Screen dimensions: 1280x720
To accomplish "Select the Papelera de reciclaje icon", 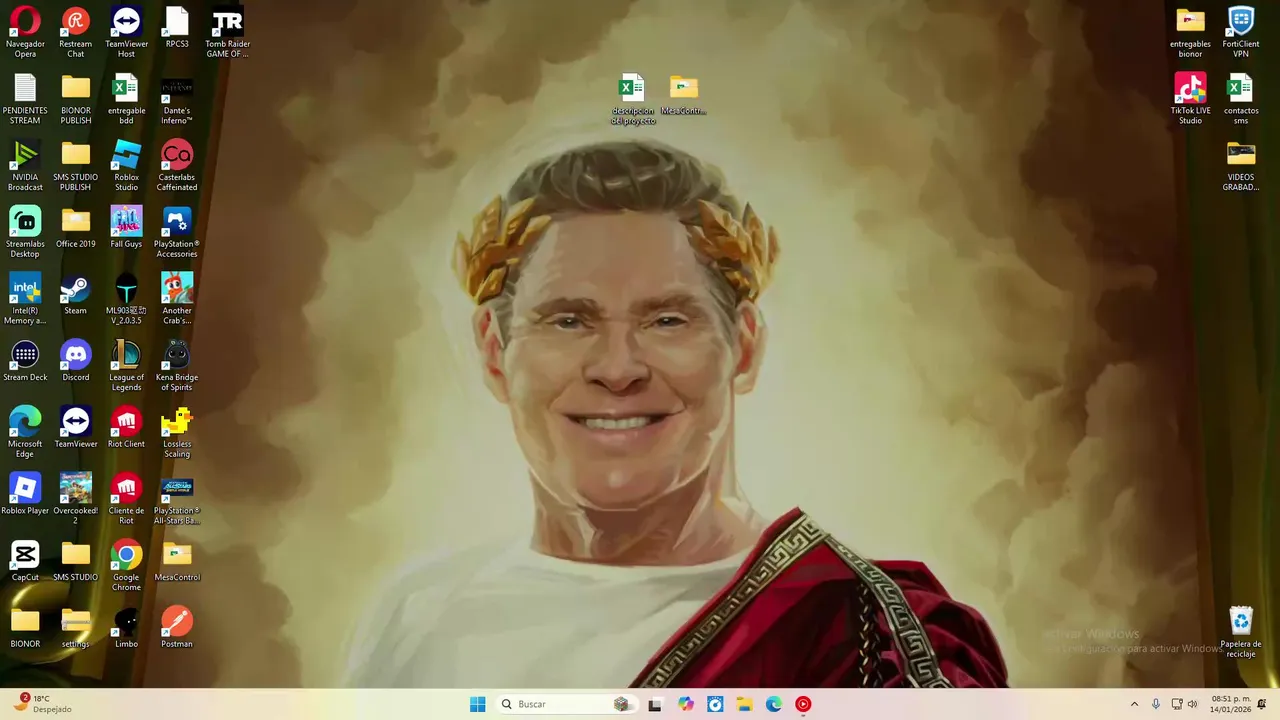I will [x=1241, y=633].
